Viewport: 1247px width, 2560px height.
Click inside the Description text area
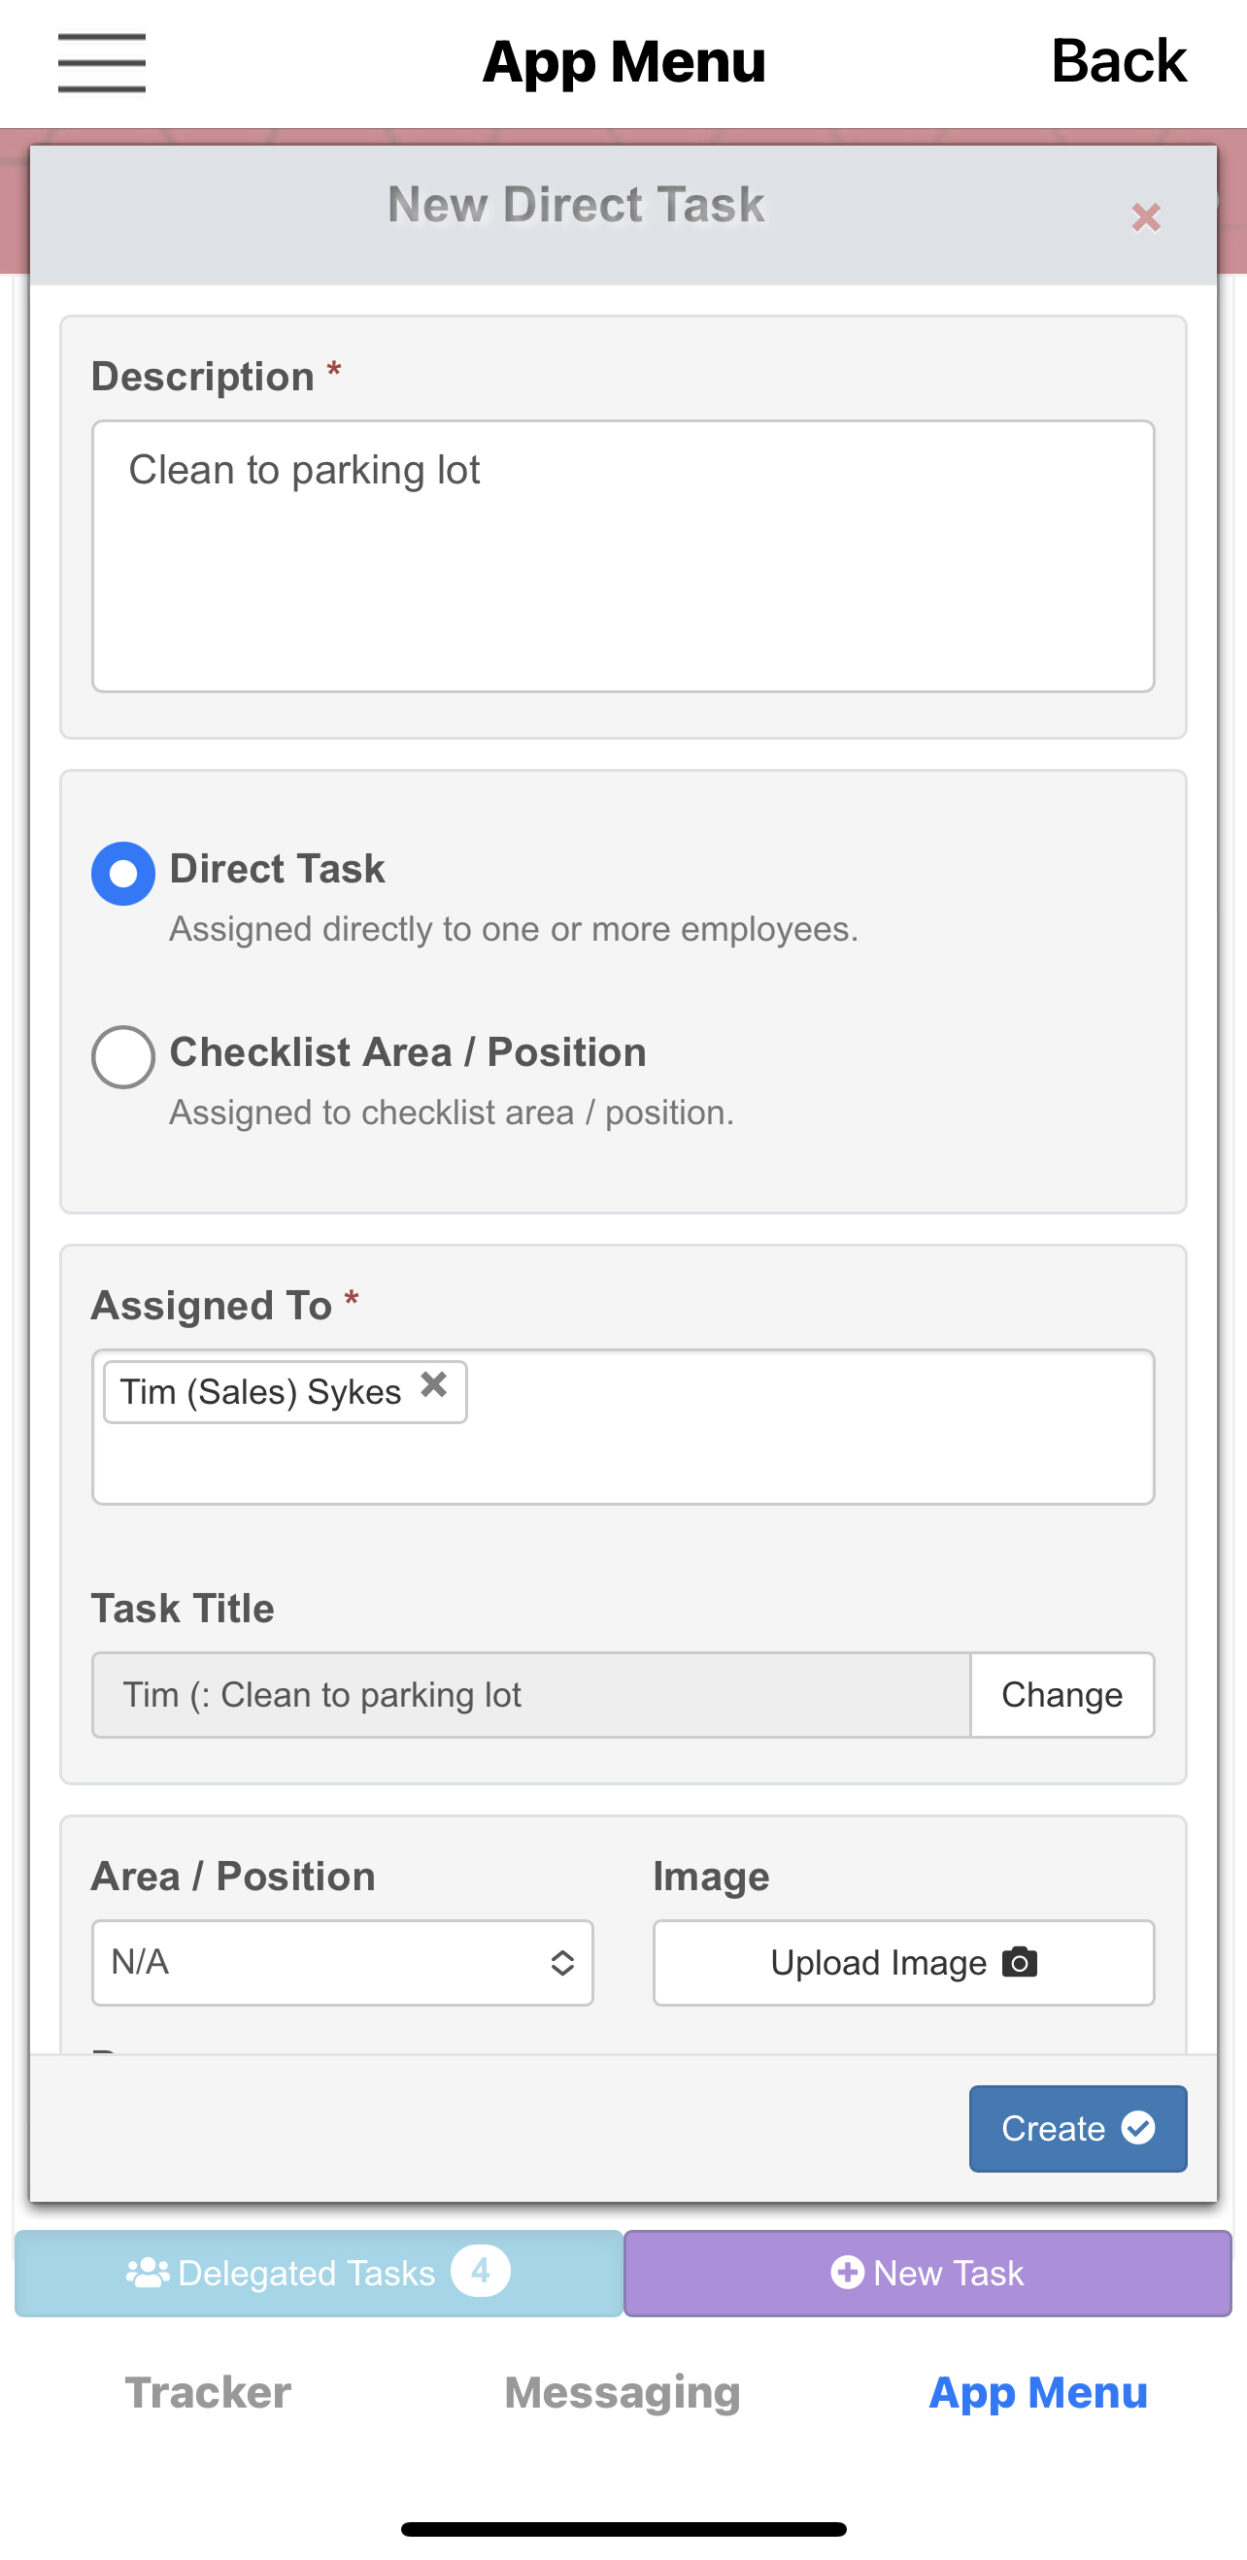(x=623, y=554)
